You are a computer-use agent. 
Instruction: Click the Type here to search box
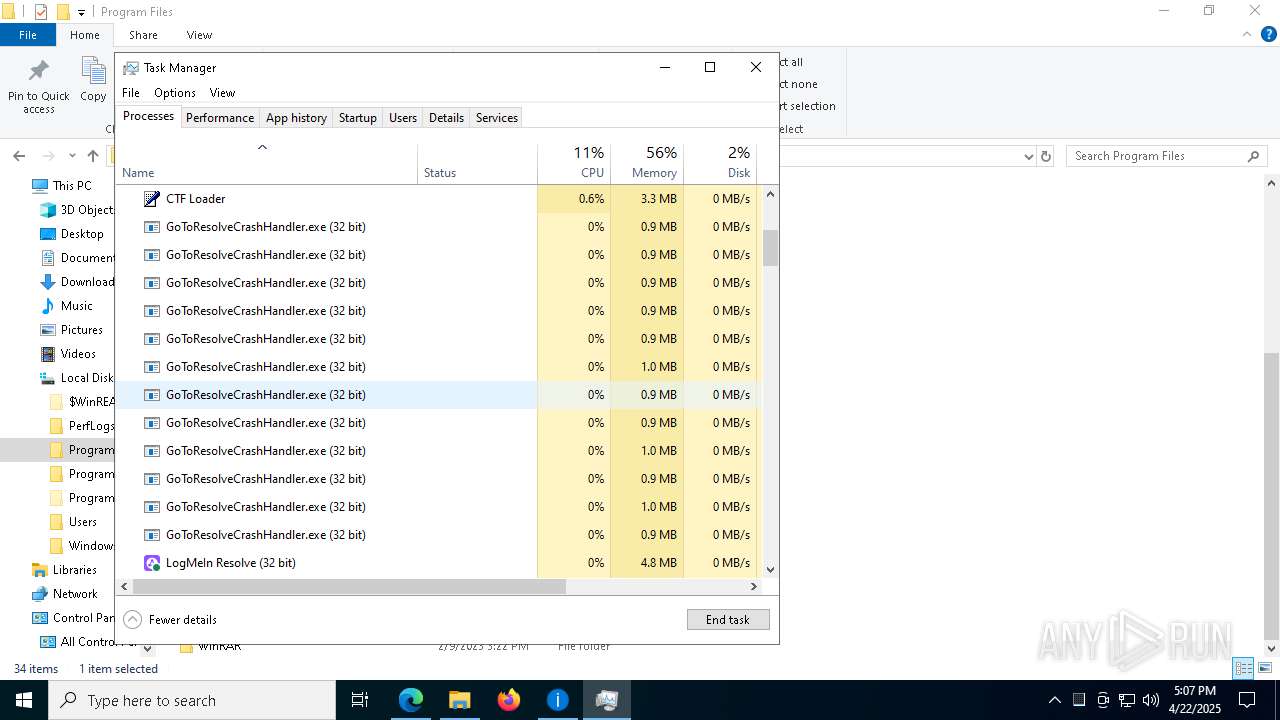coord(192,700)
